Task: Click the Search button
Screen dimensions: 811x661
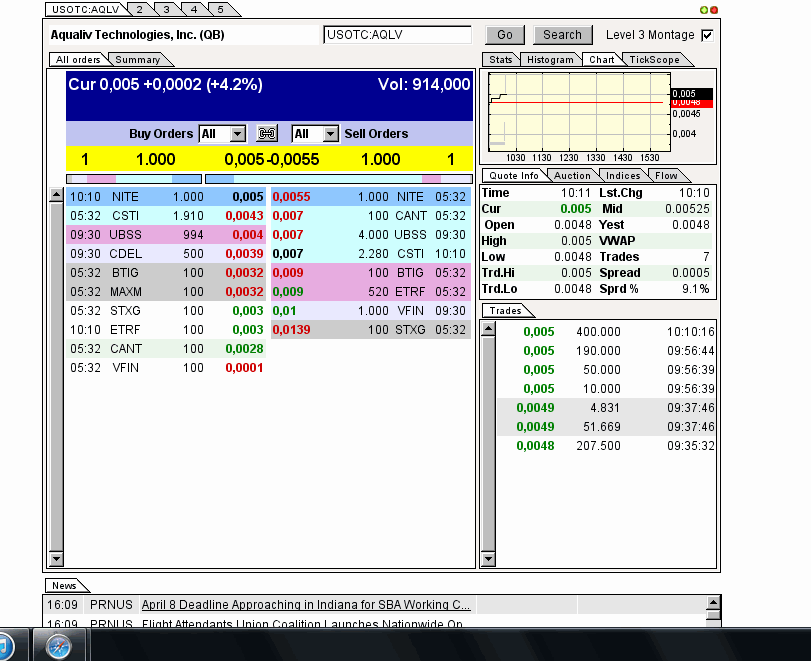Action: click(x=562, y=35)
